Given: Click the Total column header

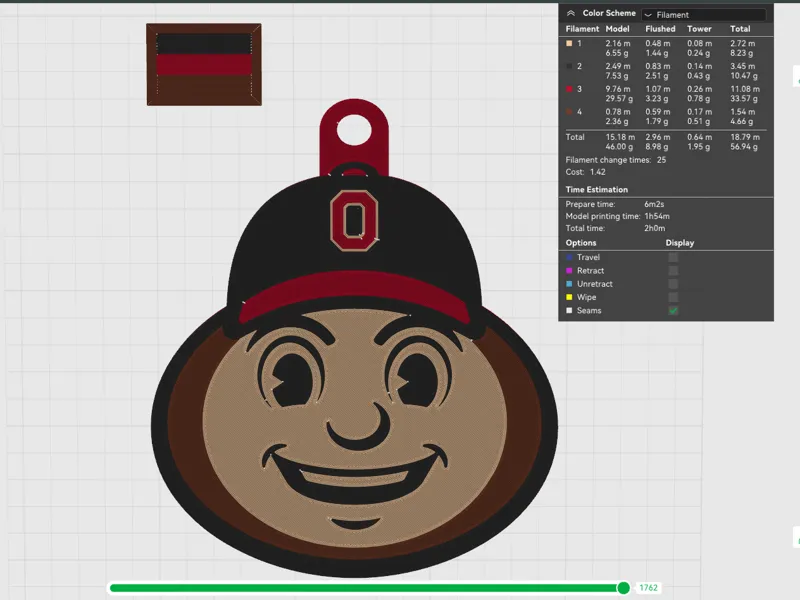Looking at the screenshot, I should 740,29.
